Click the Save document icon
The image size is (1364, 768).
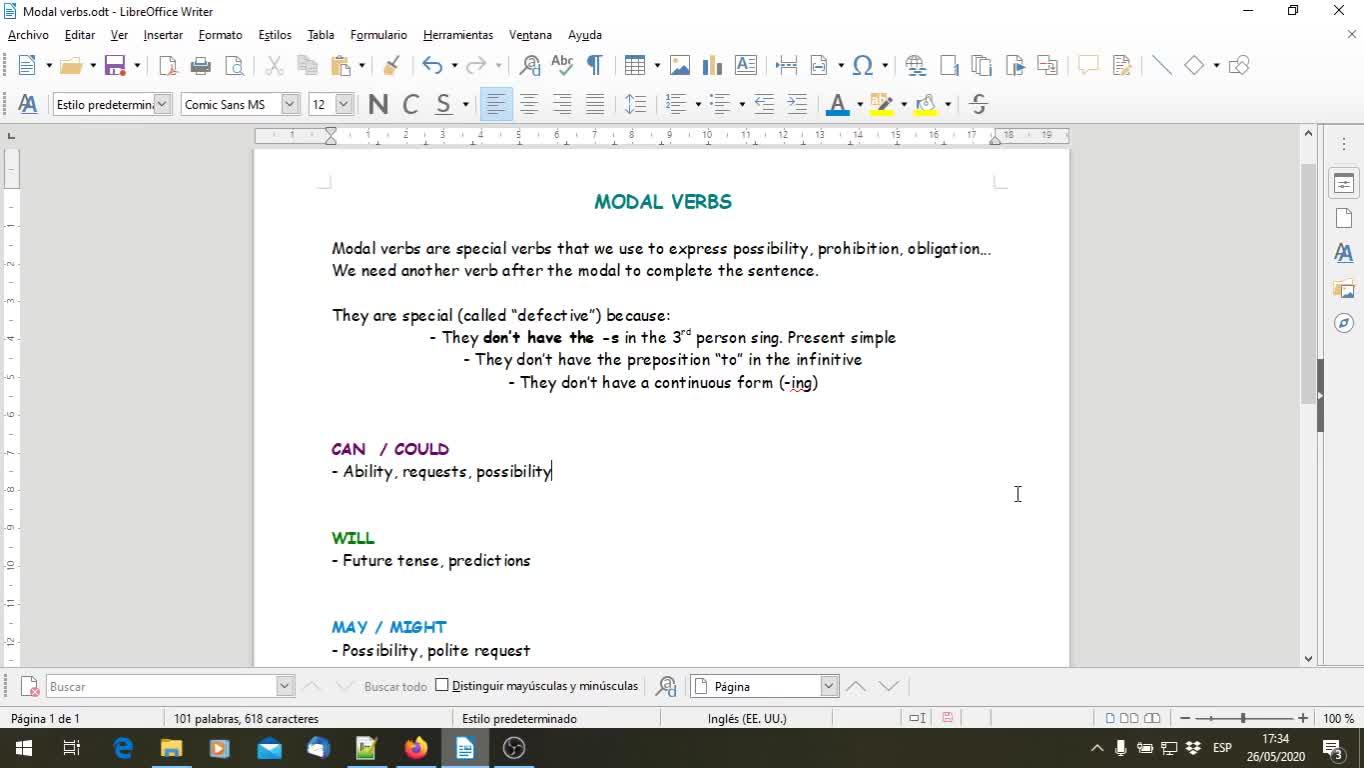click(x=115, y=66)
